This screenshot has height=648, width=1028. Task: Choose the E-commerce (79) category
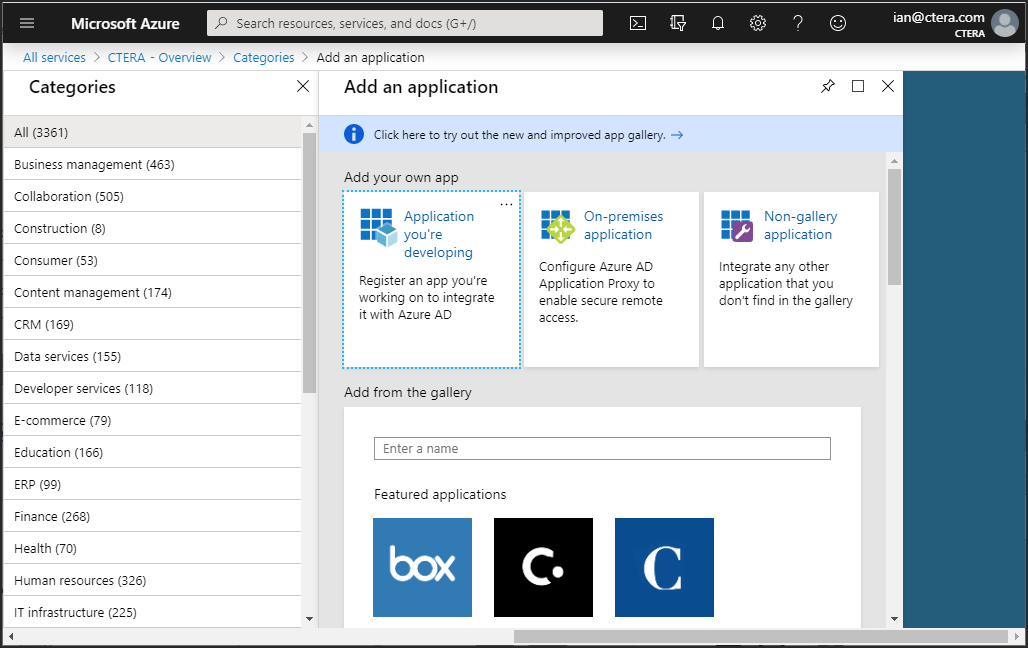tap(152, 420)
